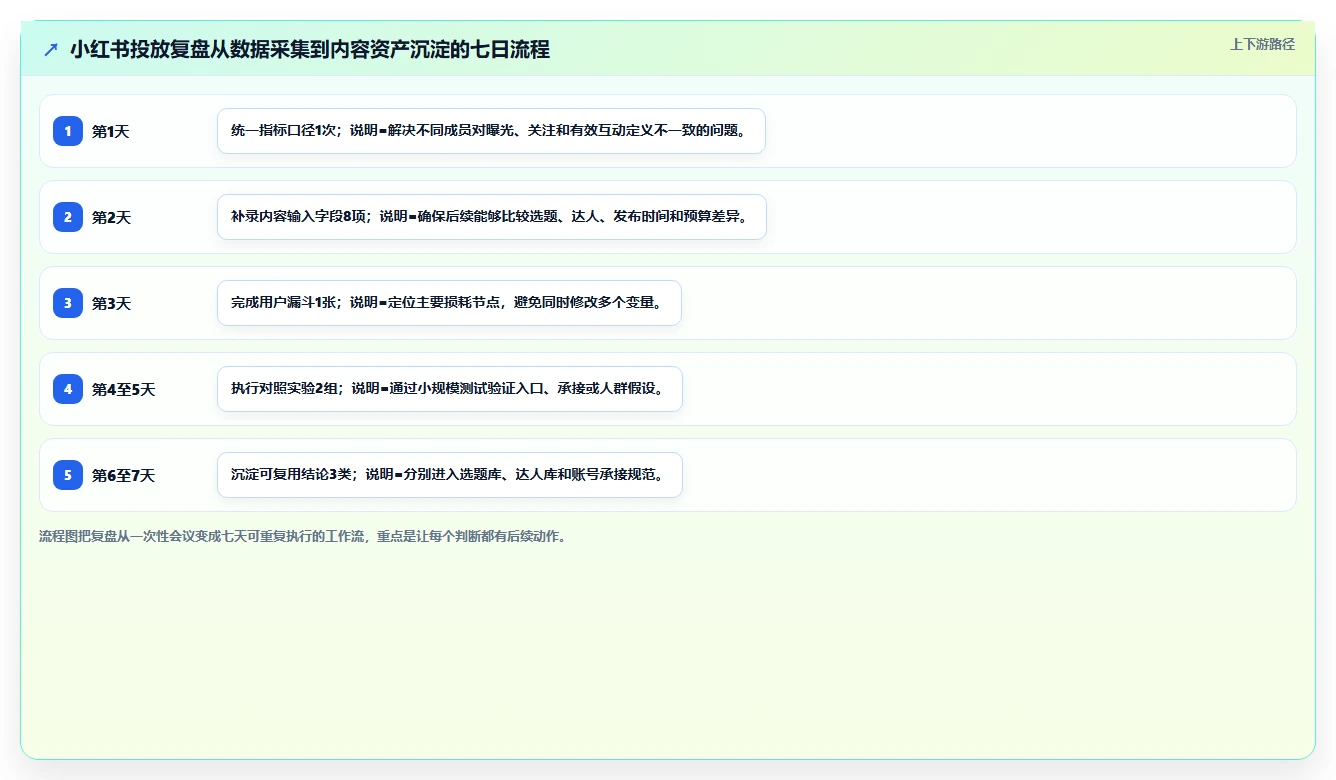Select the 第2天 label
The image size is (1336, 780).
(x=111, y=217)
